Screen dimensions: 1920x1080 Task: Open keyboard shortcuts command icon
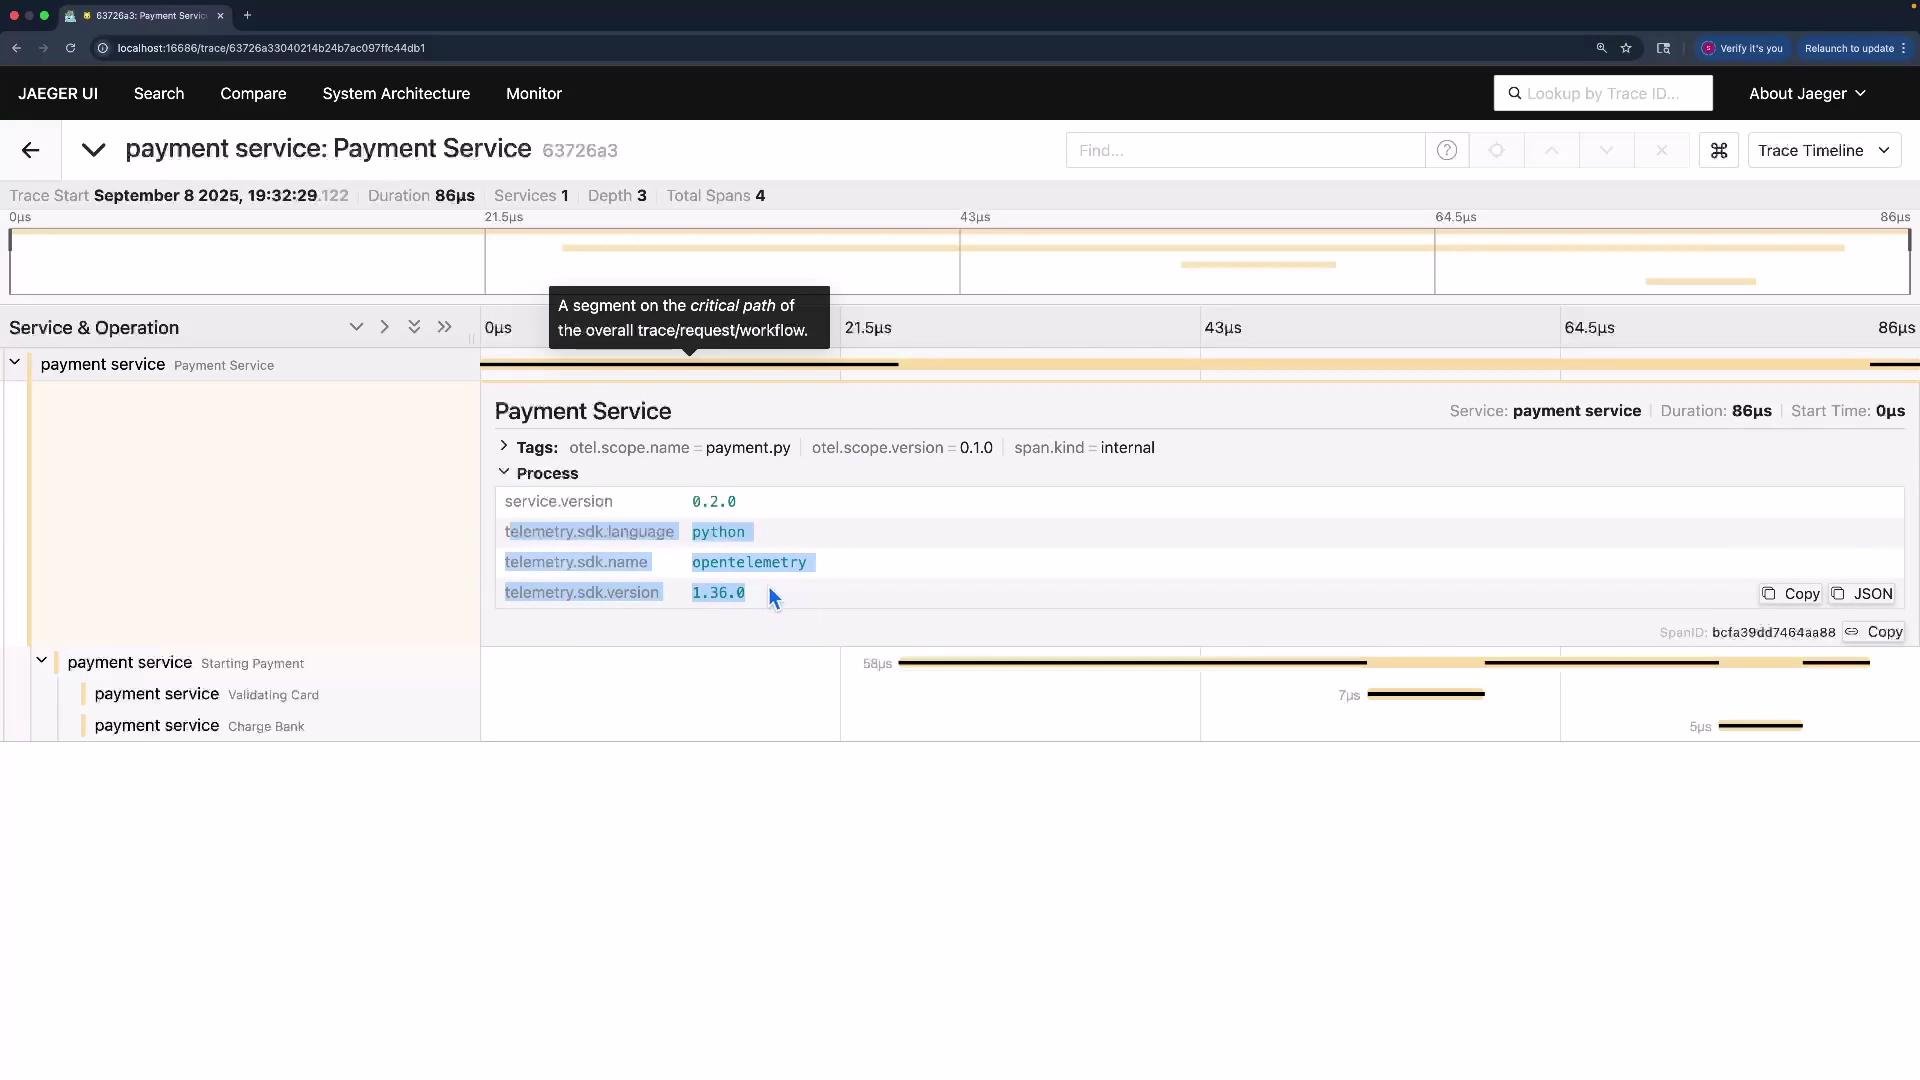point(1719,150)
